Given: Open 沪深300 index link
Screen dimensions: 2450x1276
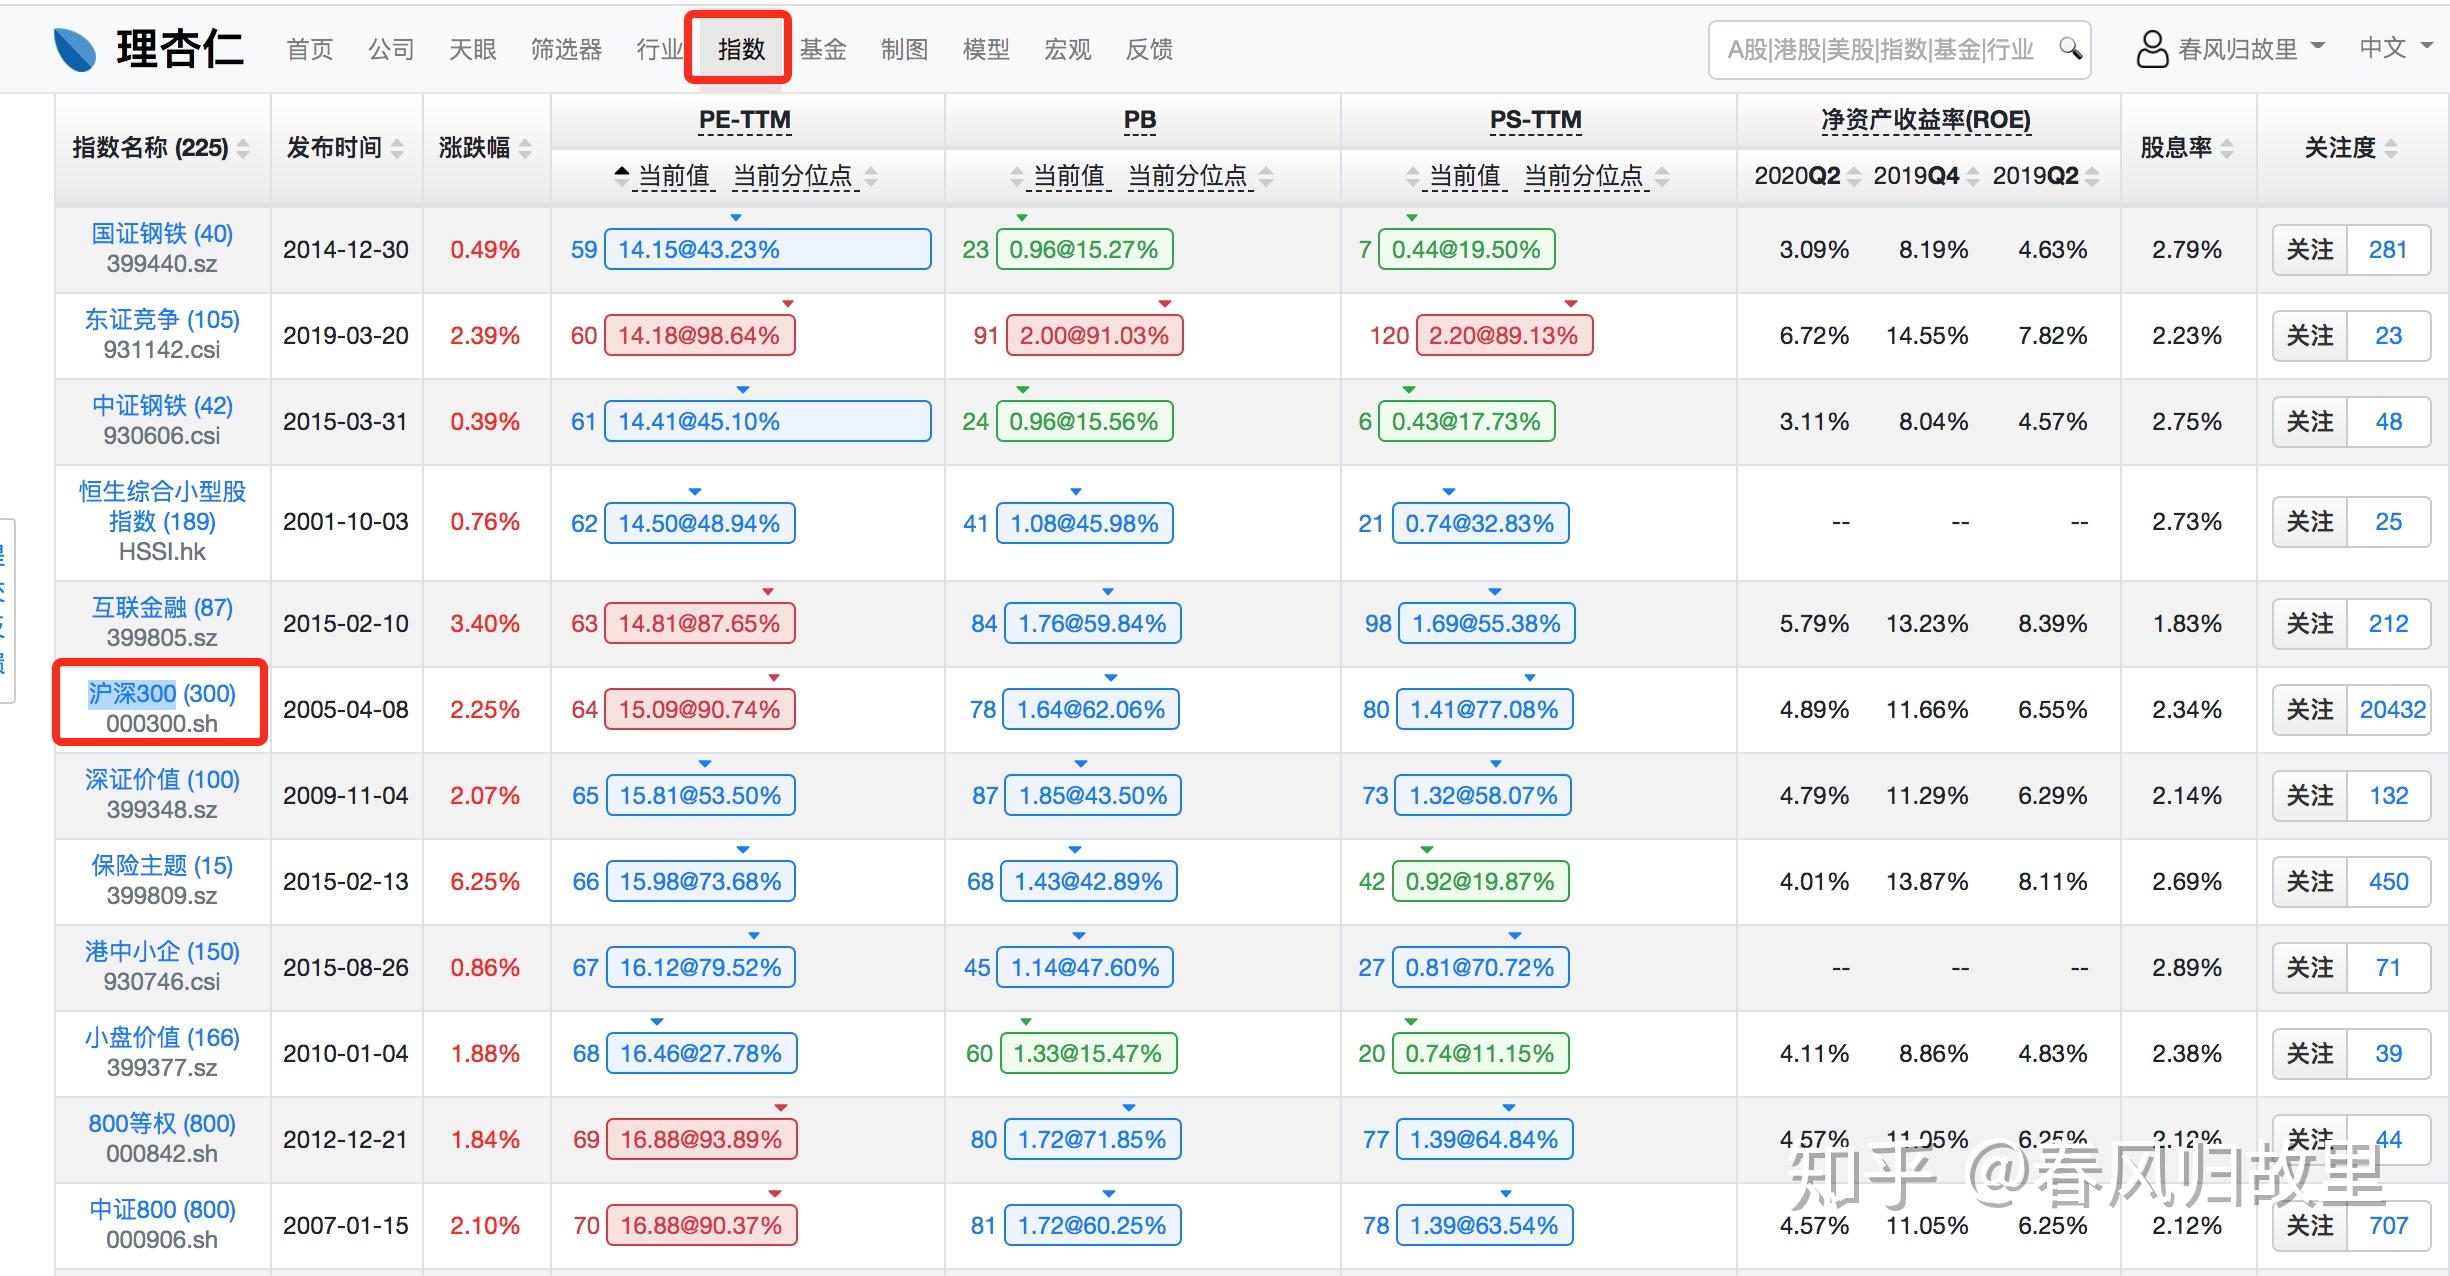Looking at the screenshot, I should click(161, 694).
